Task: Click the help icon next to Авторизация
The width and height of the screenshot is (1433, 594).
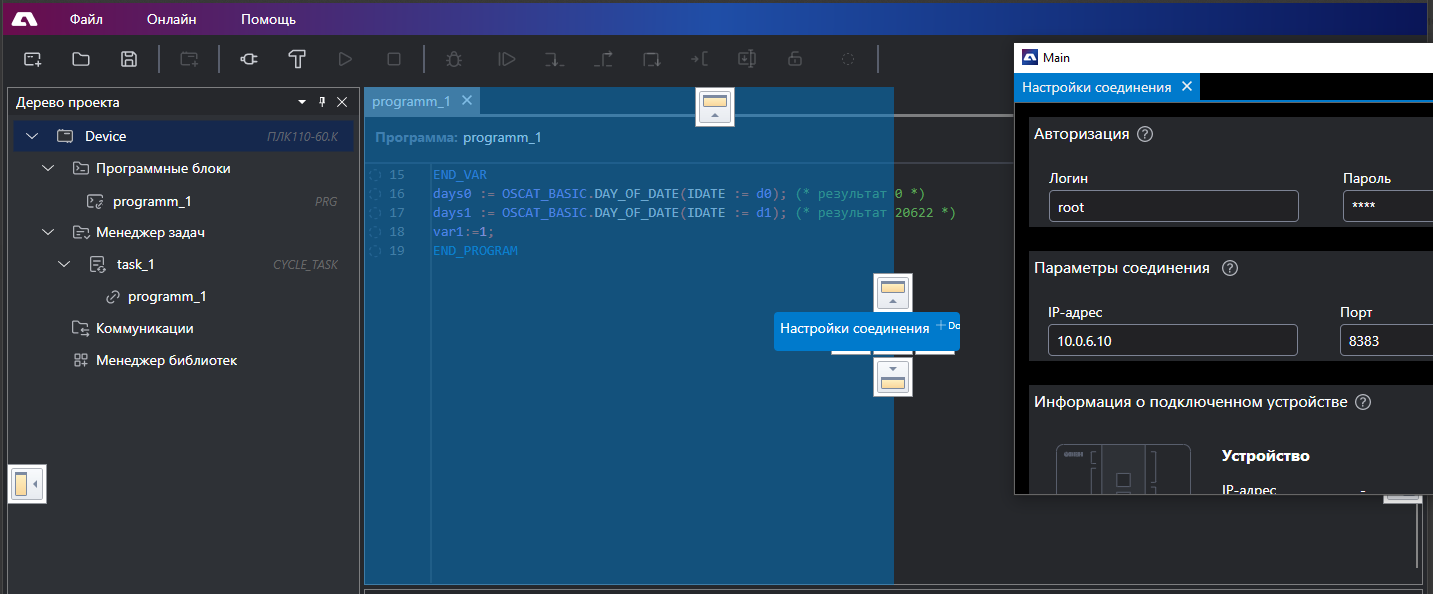Action: pyautogui.click(x=1146, y=134)
